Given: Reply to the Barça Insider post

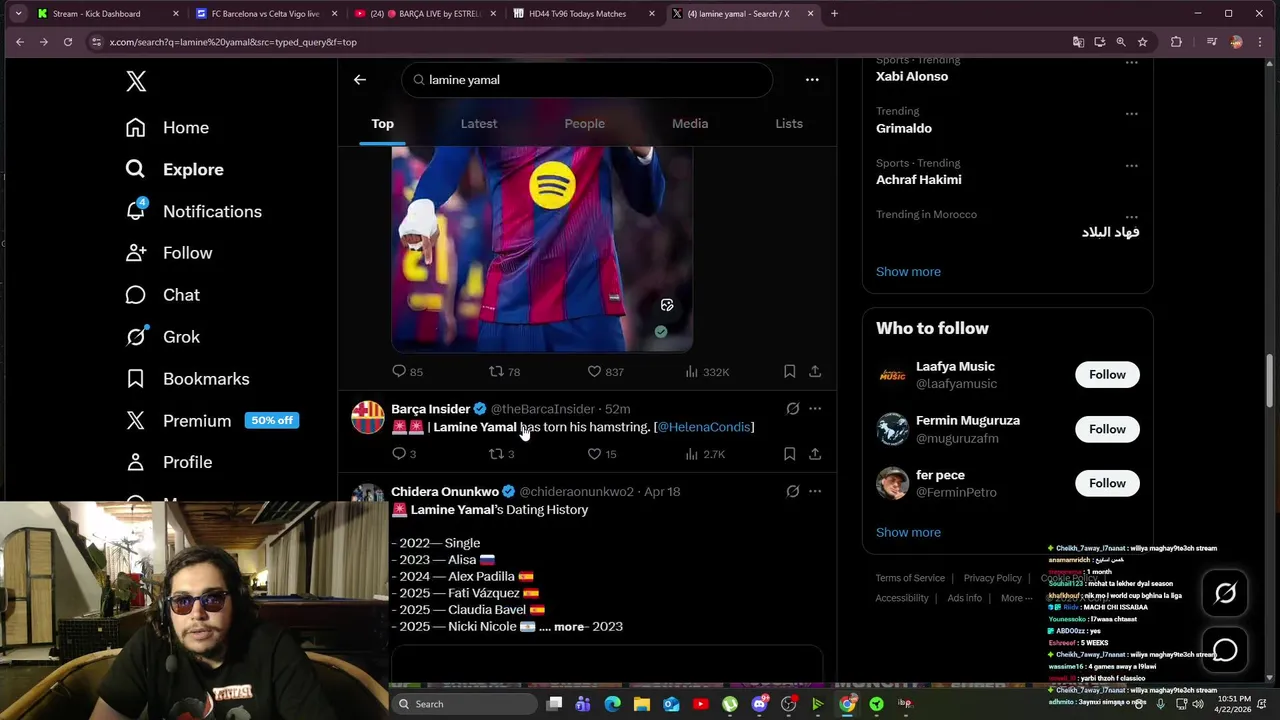Looking at the screenshot, I should 404,454.
